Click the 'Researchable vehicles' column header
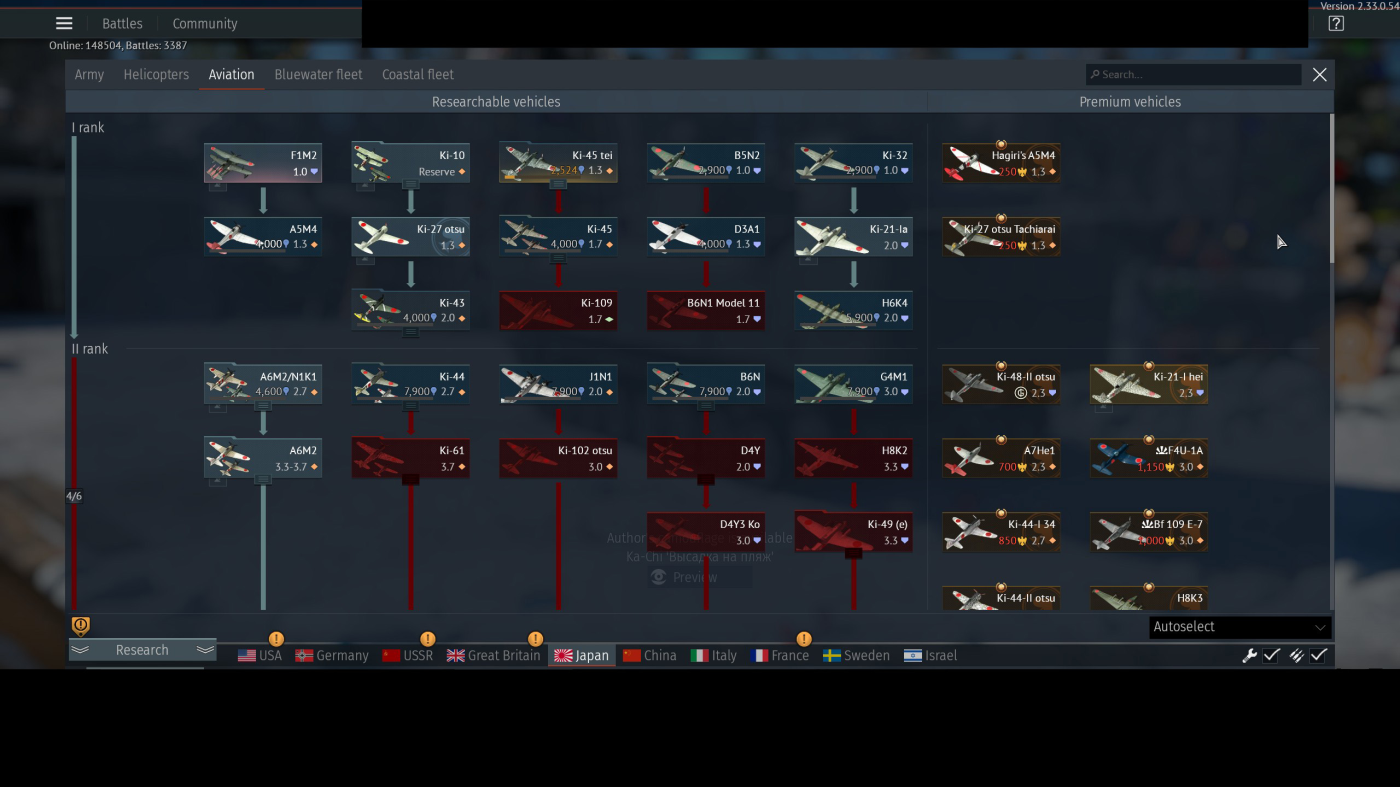Image resolution: width=1400 pixels, height=787 pixels. 496,102
